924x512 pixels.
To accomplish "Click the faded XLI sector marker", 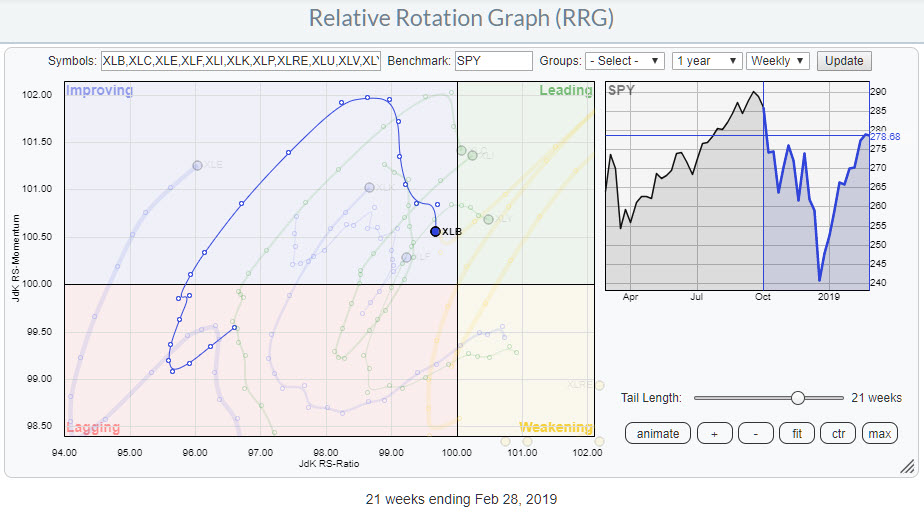I will click(x=472, y=156).
